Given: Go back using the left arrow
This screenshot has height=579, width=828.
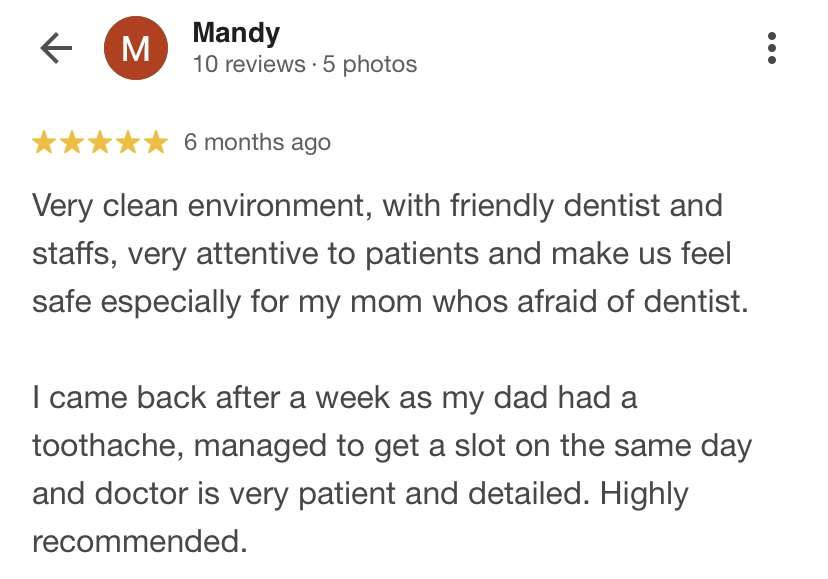Looking at the screenshot, I should pos(57,49).
